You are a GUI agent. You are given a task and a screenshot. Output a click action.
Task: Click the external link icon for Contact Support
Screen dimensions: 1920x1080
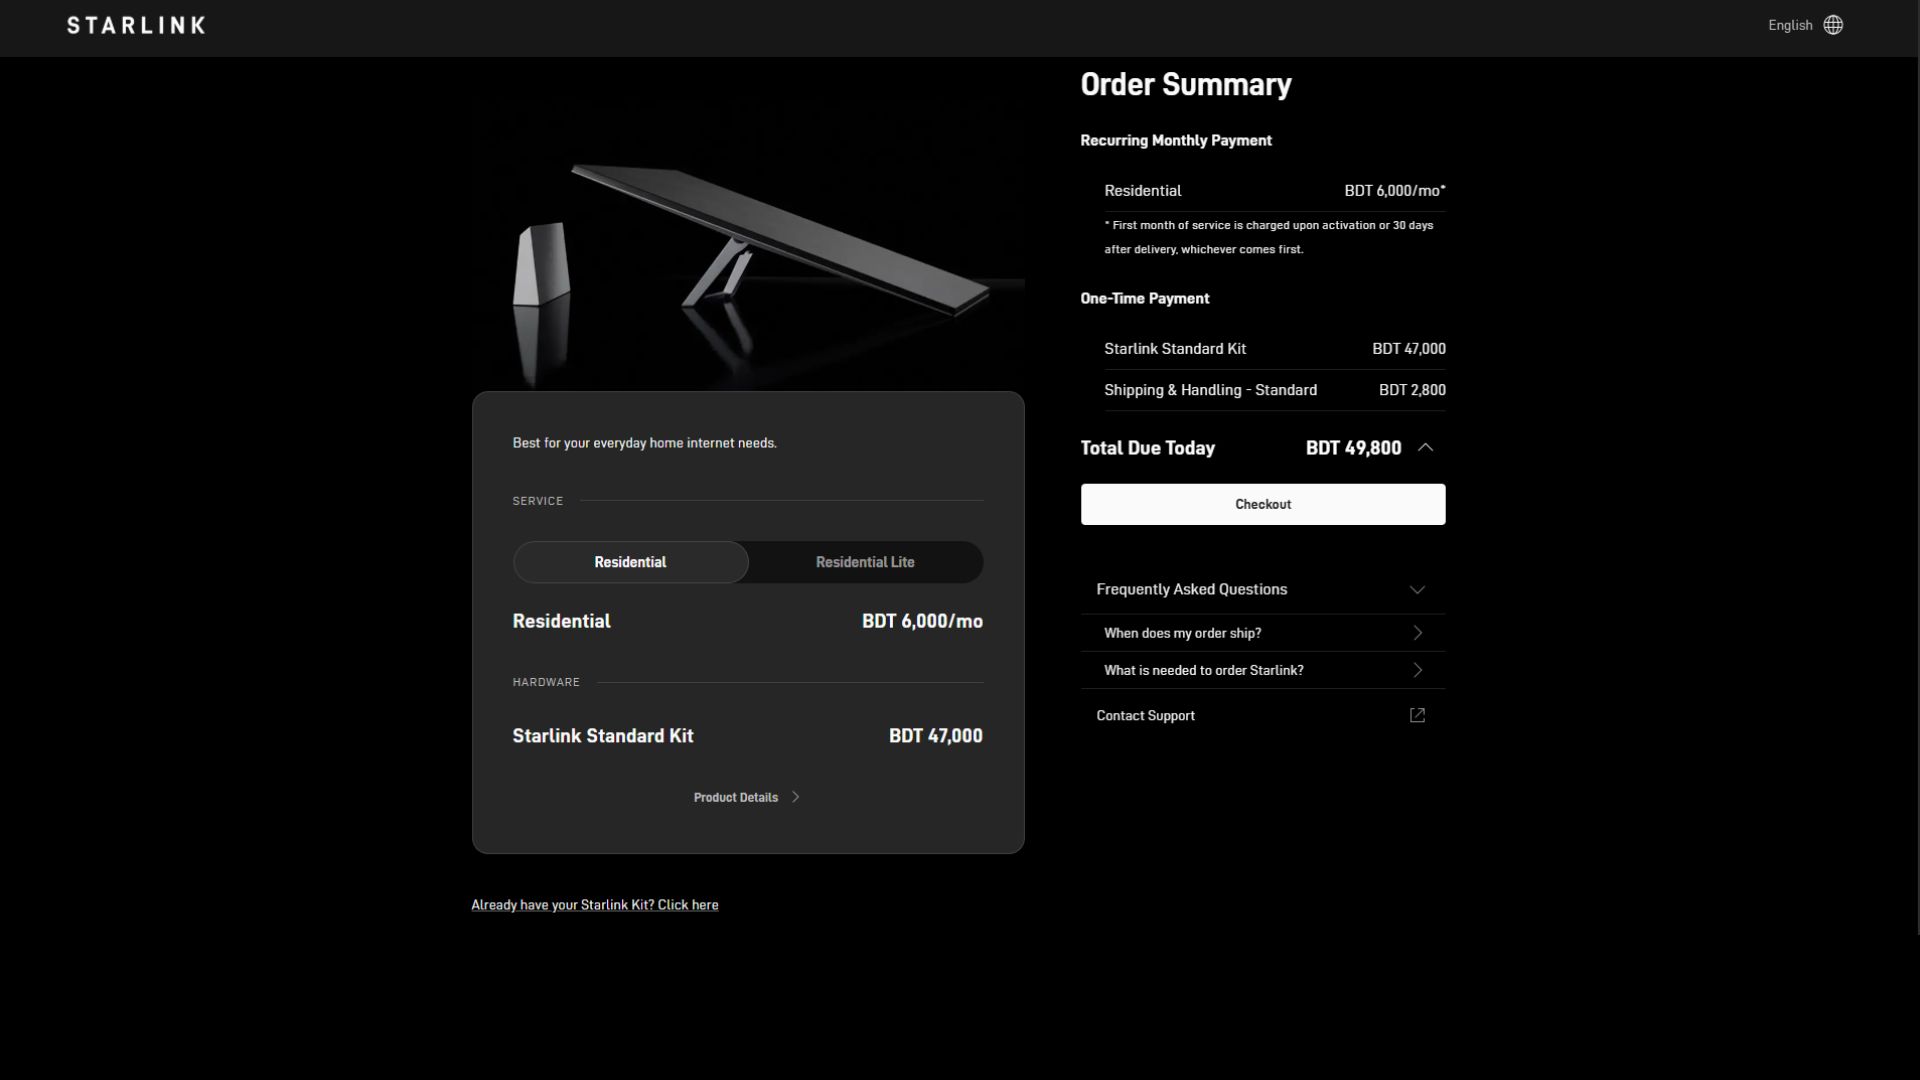tap(1417, 715)
